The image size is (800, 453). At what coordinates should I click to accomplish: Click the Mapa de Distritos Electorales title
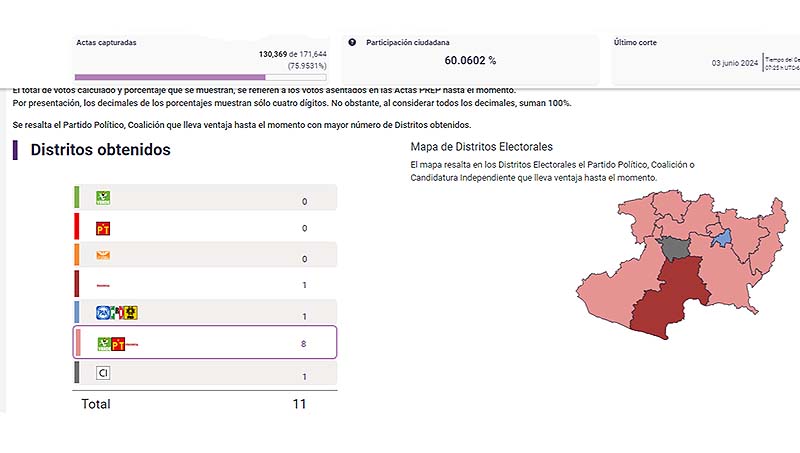point(482,147)
